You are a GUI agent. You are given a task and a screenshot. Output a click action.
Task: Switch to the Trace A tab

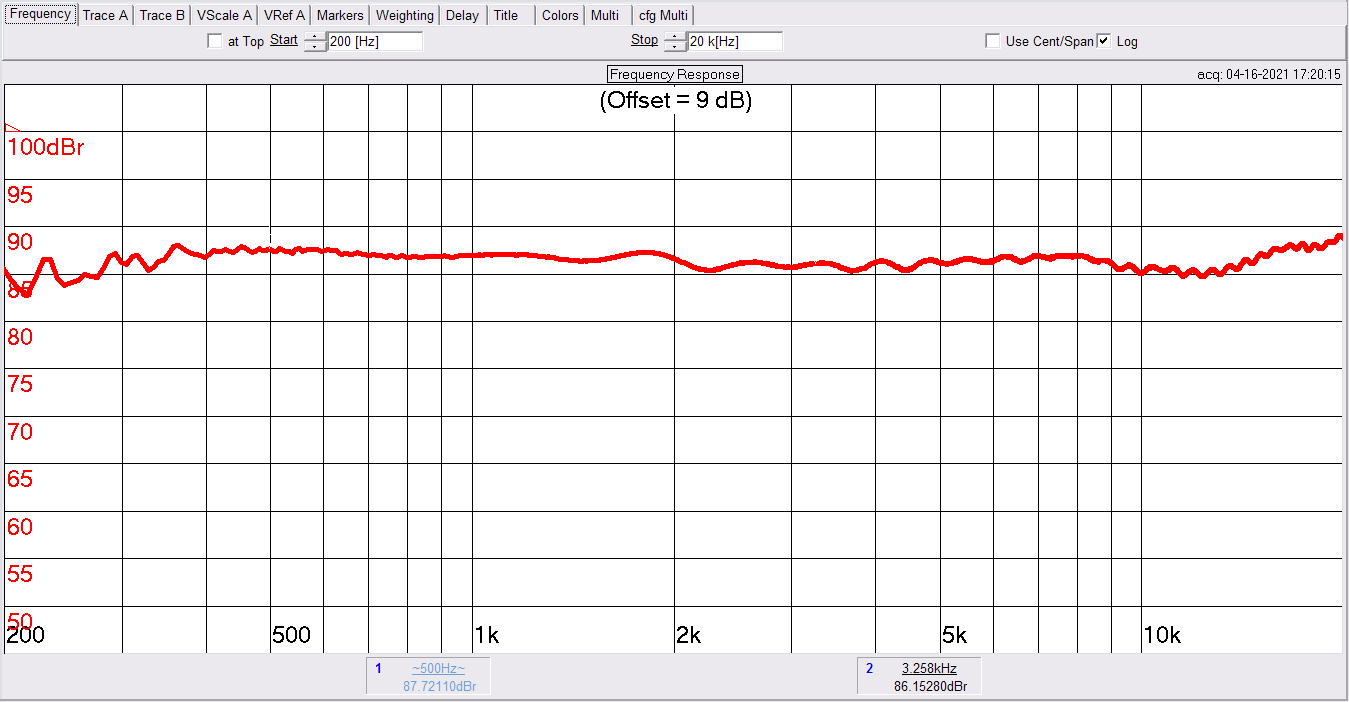pyautogui.click(x=105, y=15)
